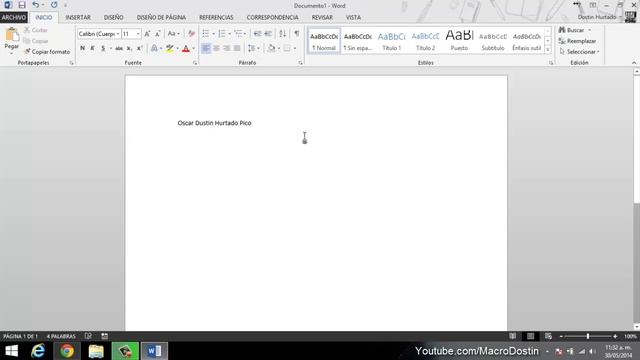640x360 pixels.
Task: Open the Párrafo dialog launcher
Action: pyautogui.click(x=300, y=63)
